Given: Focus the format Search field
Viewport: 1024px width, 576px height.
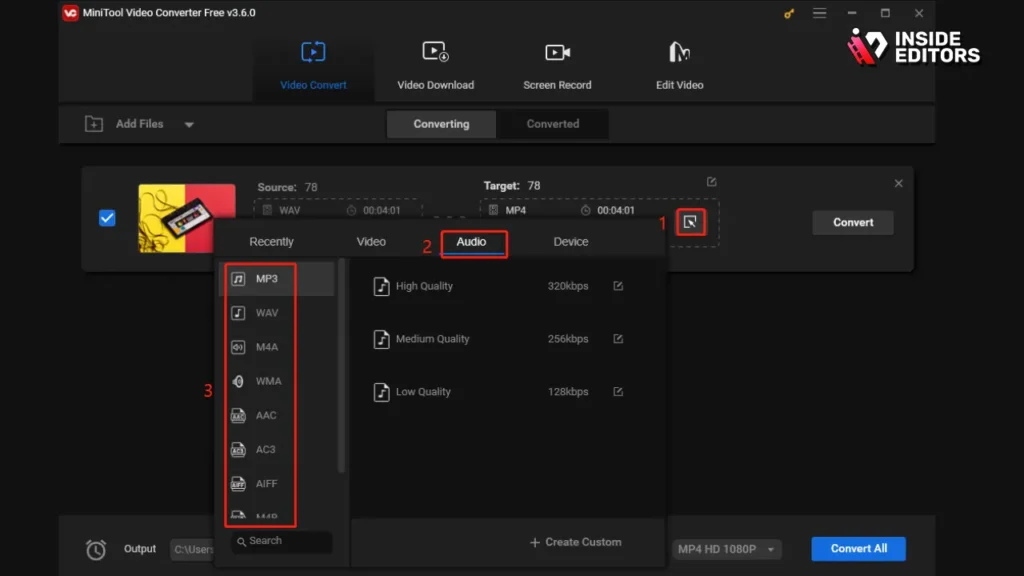Looking at the screenshot, I should click(281, 541).
